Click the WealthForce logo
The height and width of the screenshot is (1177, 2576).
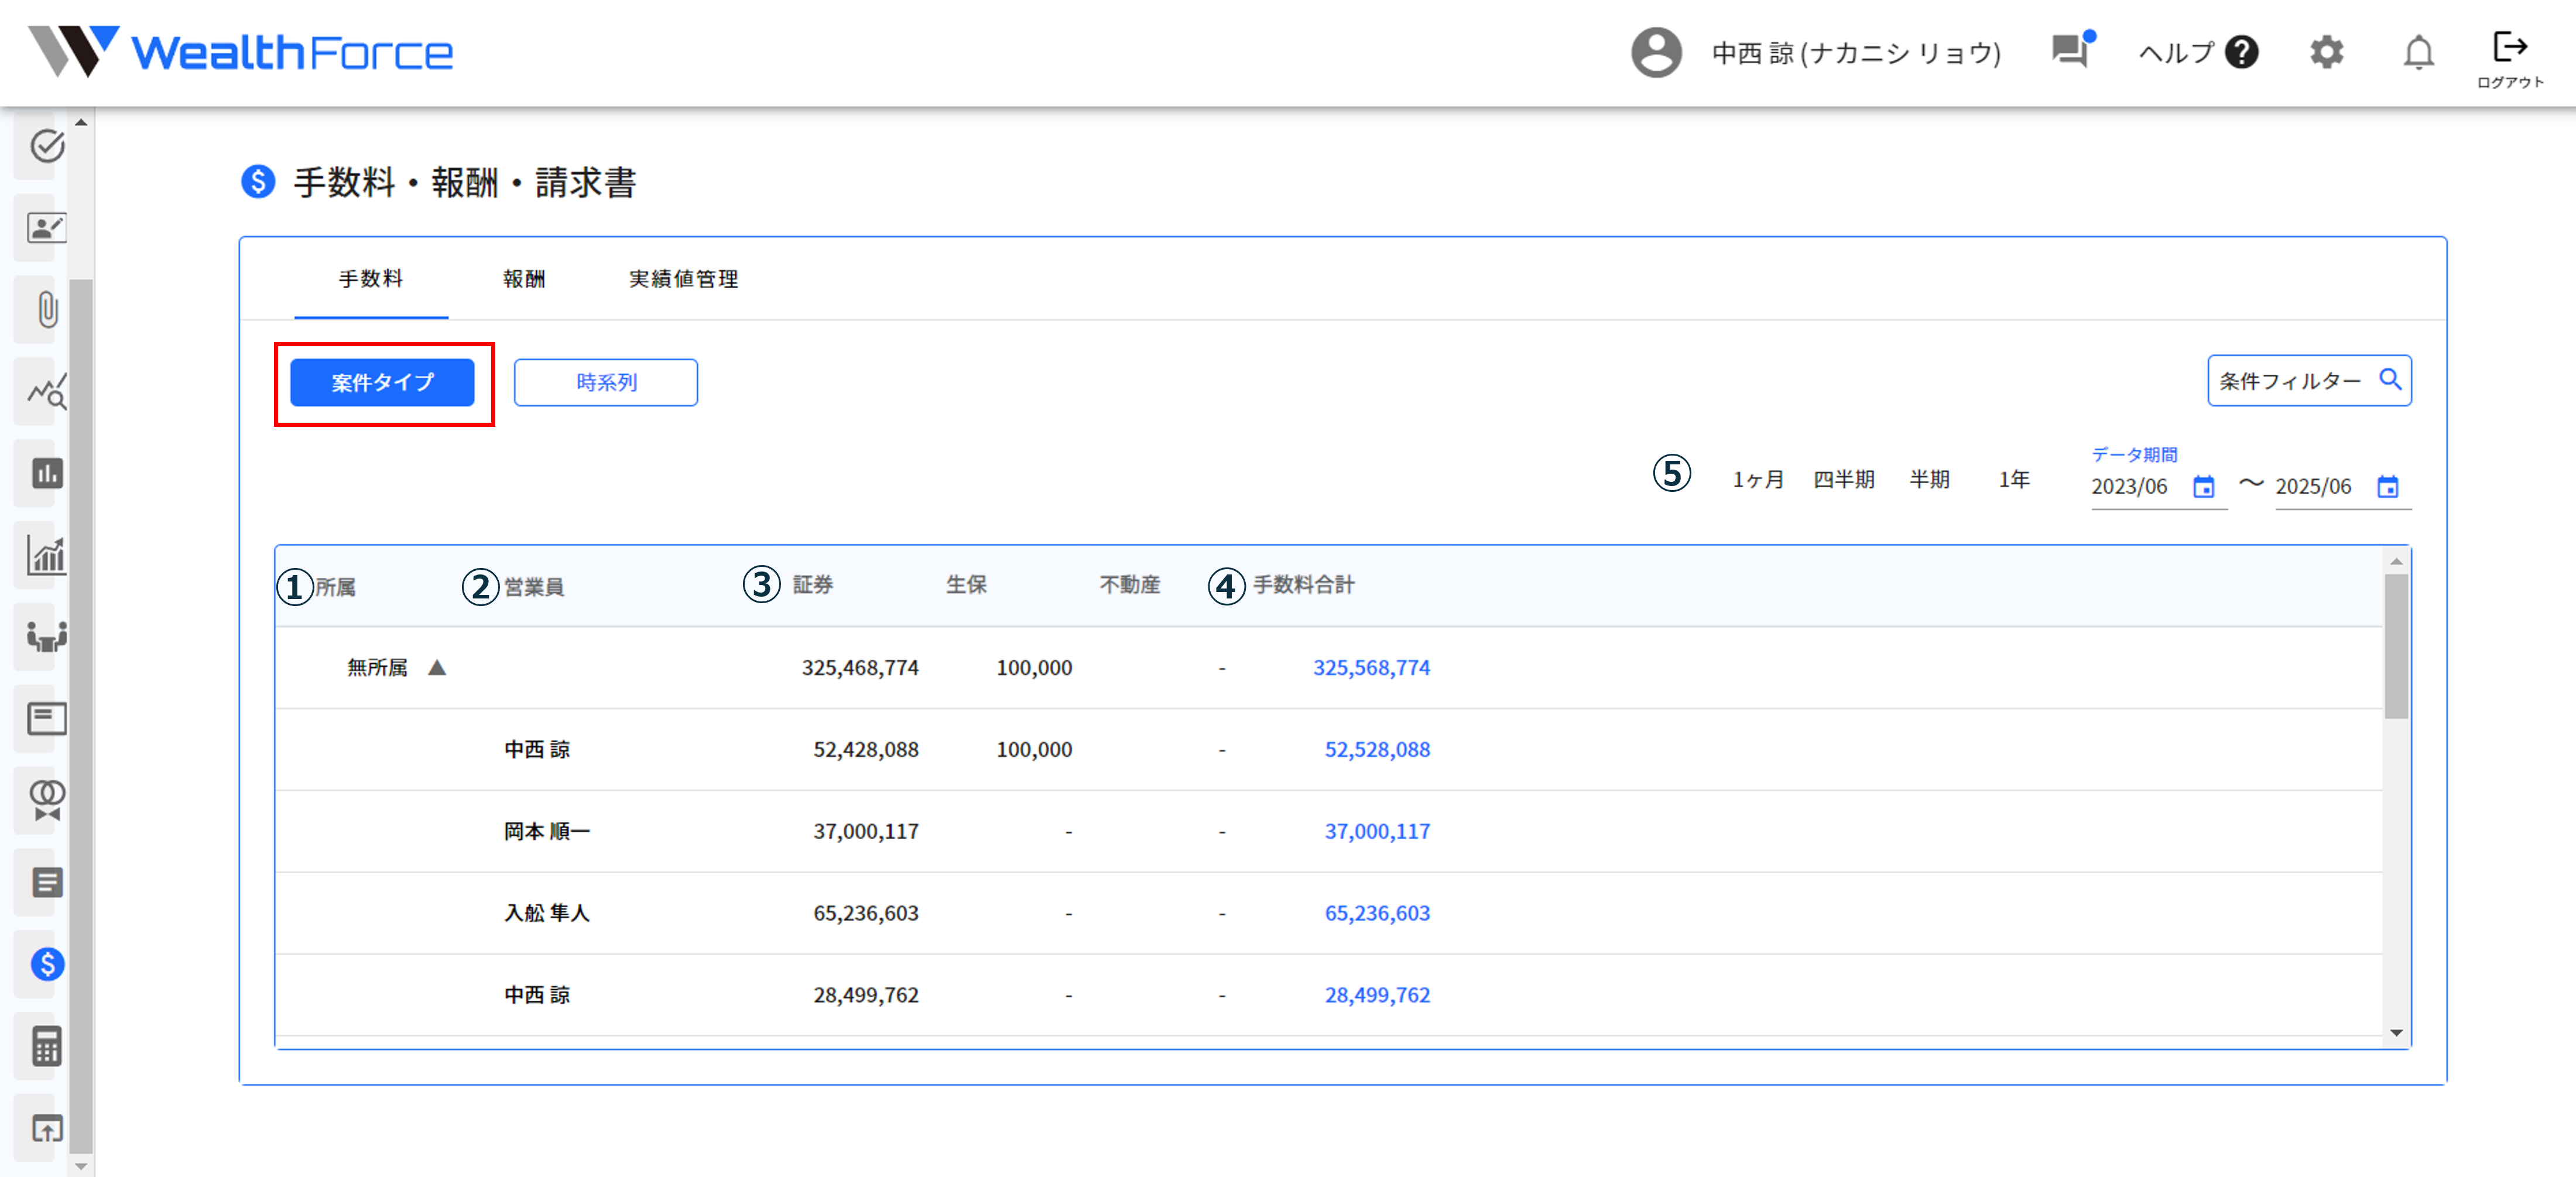pos(241,52)
